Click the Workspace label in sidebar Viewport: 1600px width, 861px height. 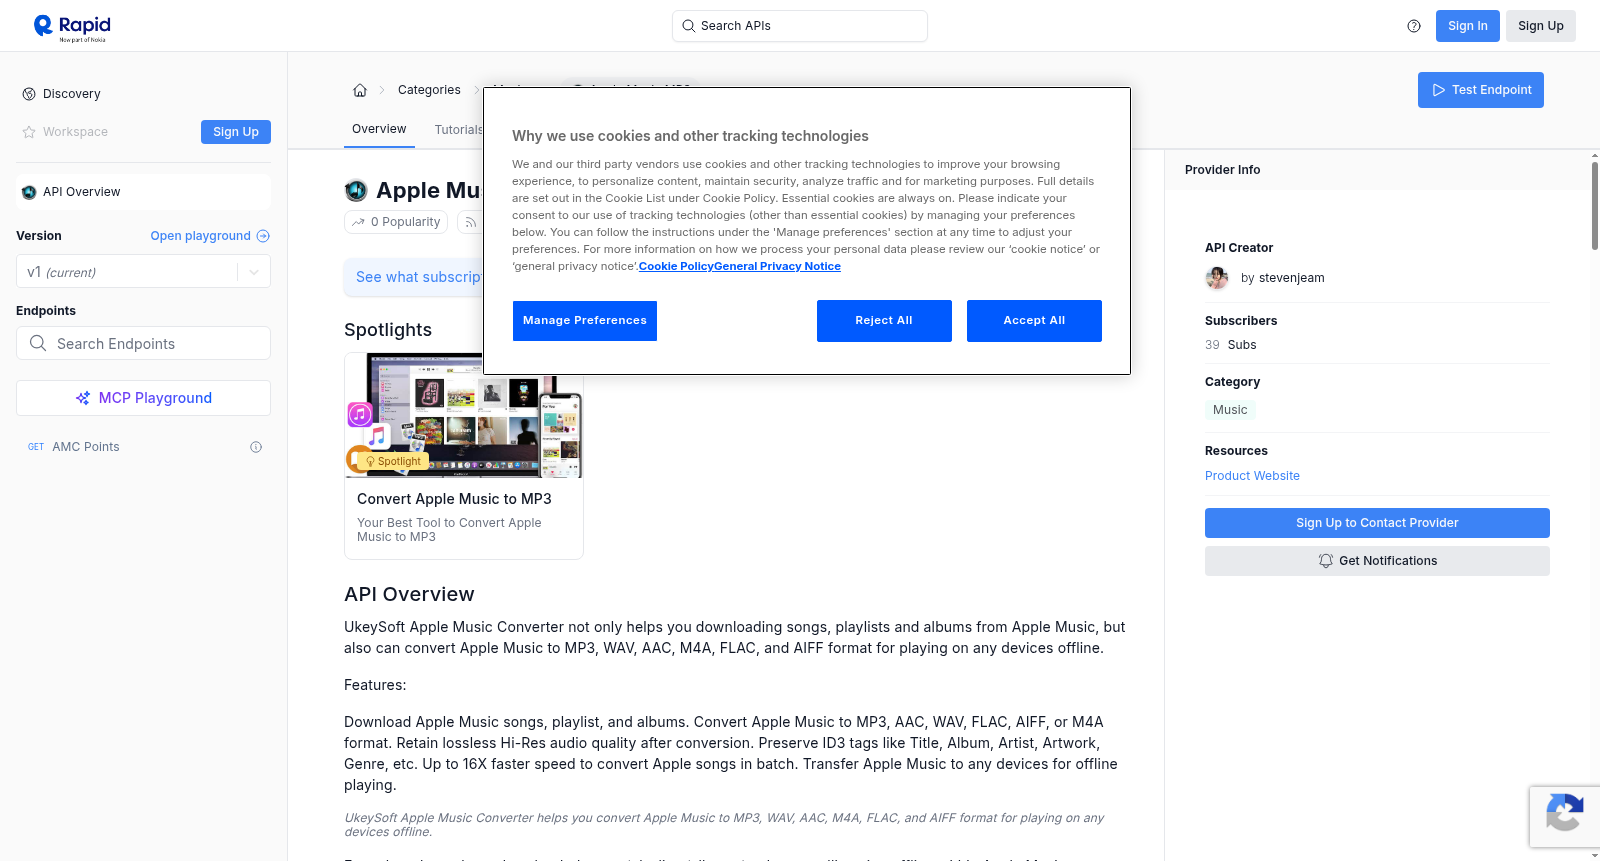75,132
